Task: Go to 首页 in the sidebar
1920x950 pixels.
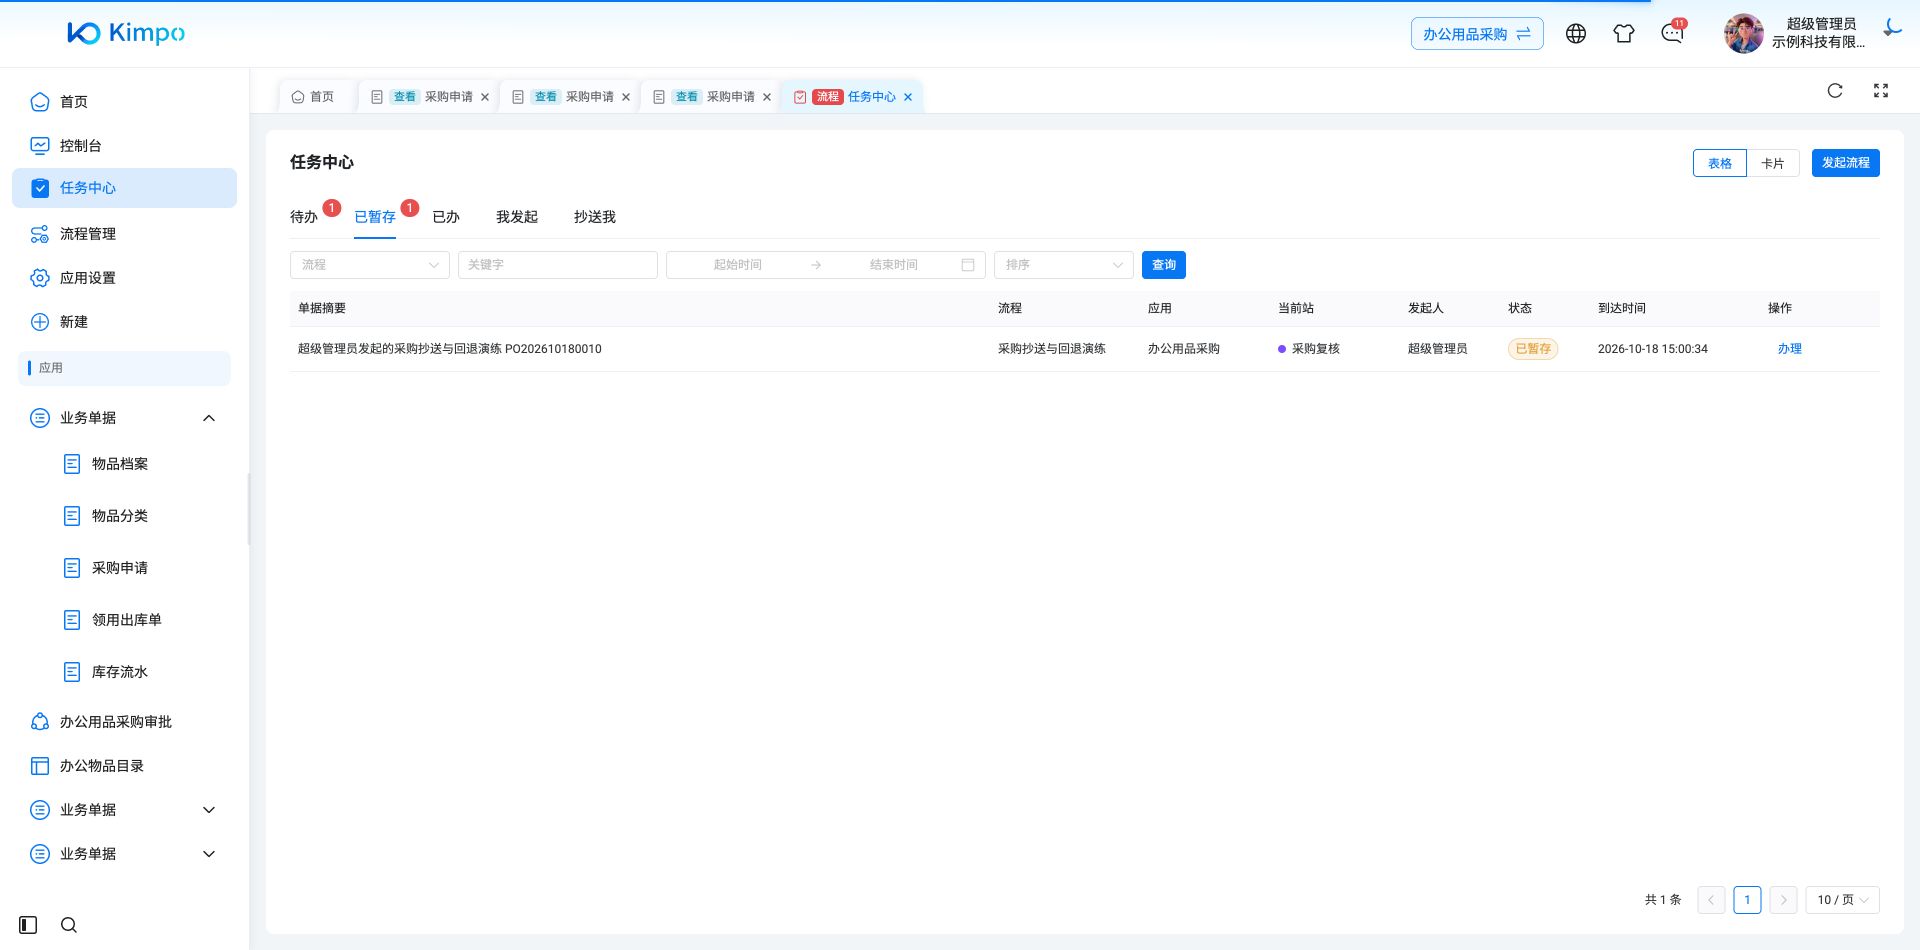Action: point(124,102)
